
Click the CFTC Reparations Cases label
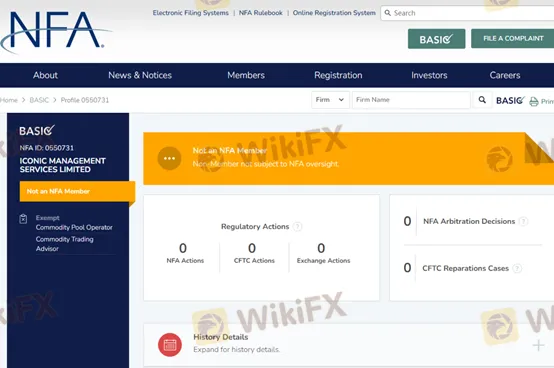466,268
